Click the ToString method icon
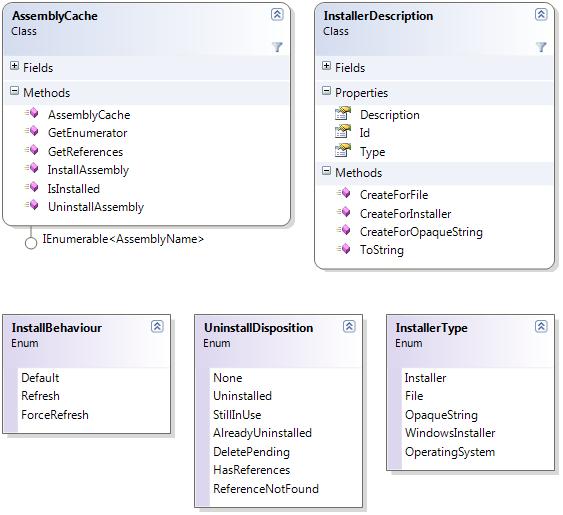Image resolution: width=563 pixels, height=515 pixels. 344,248
